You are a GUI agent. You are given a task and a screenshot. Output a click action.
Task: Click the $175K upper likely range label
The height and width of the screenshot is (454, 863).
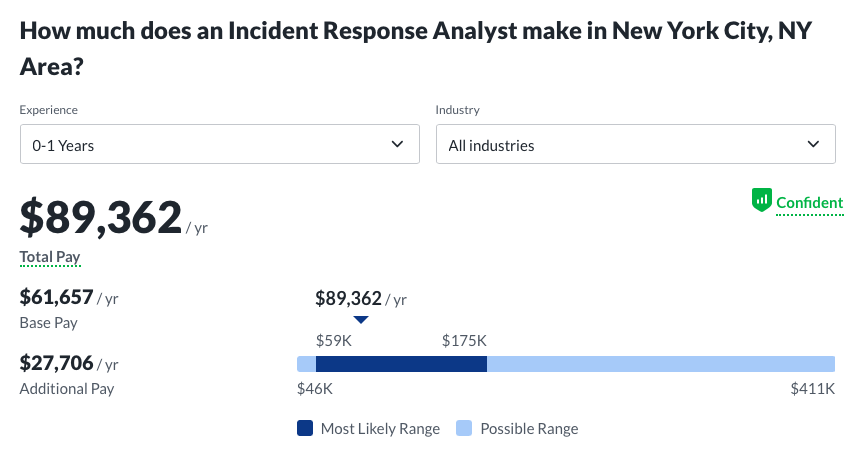coord(464,341)
